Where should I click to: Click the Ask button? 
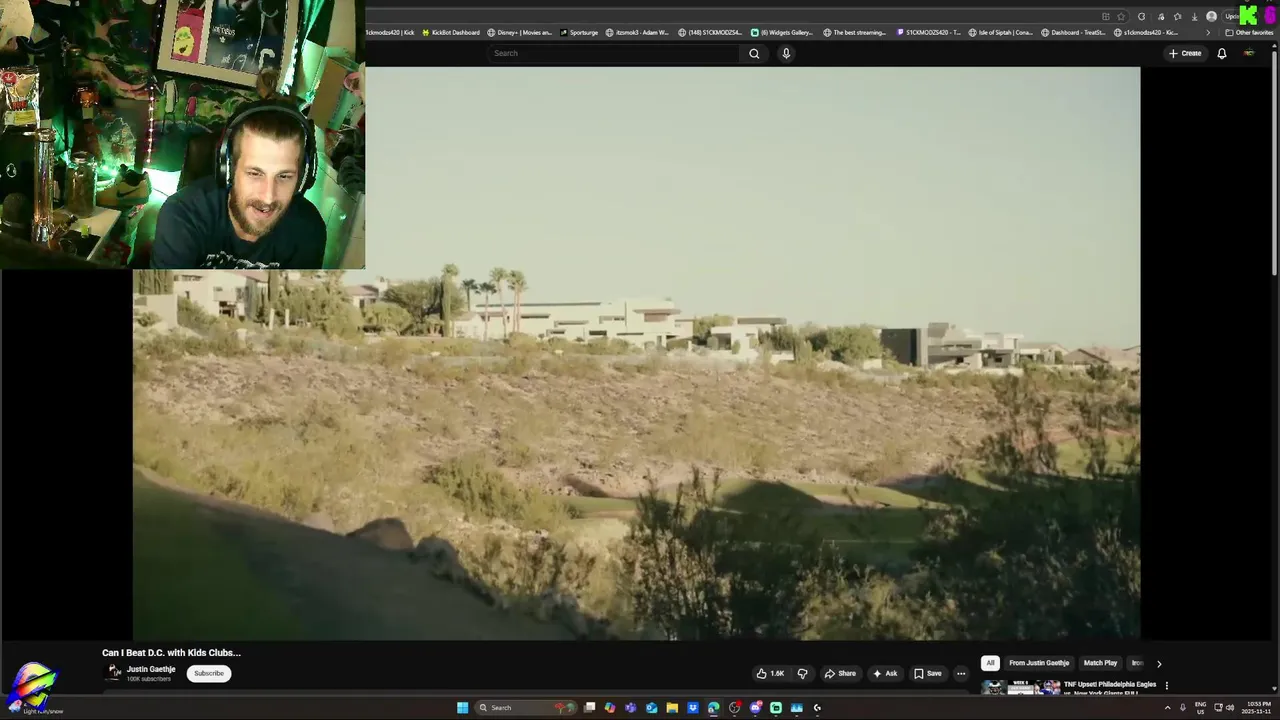[x=885, y=673]
